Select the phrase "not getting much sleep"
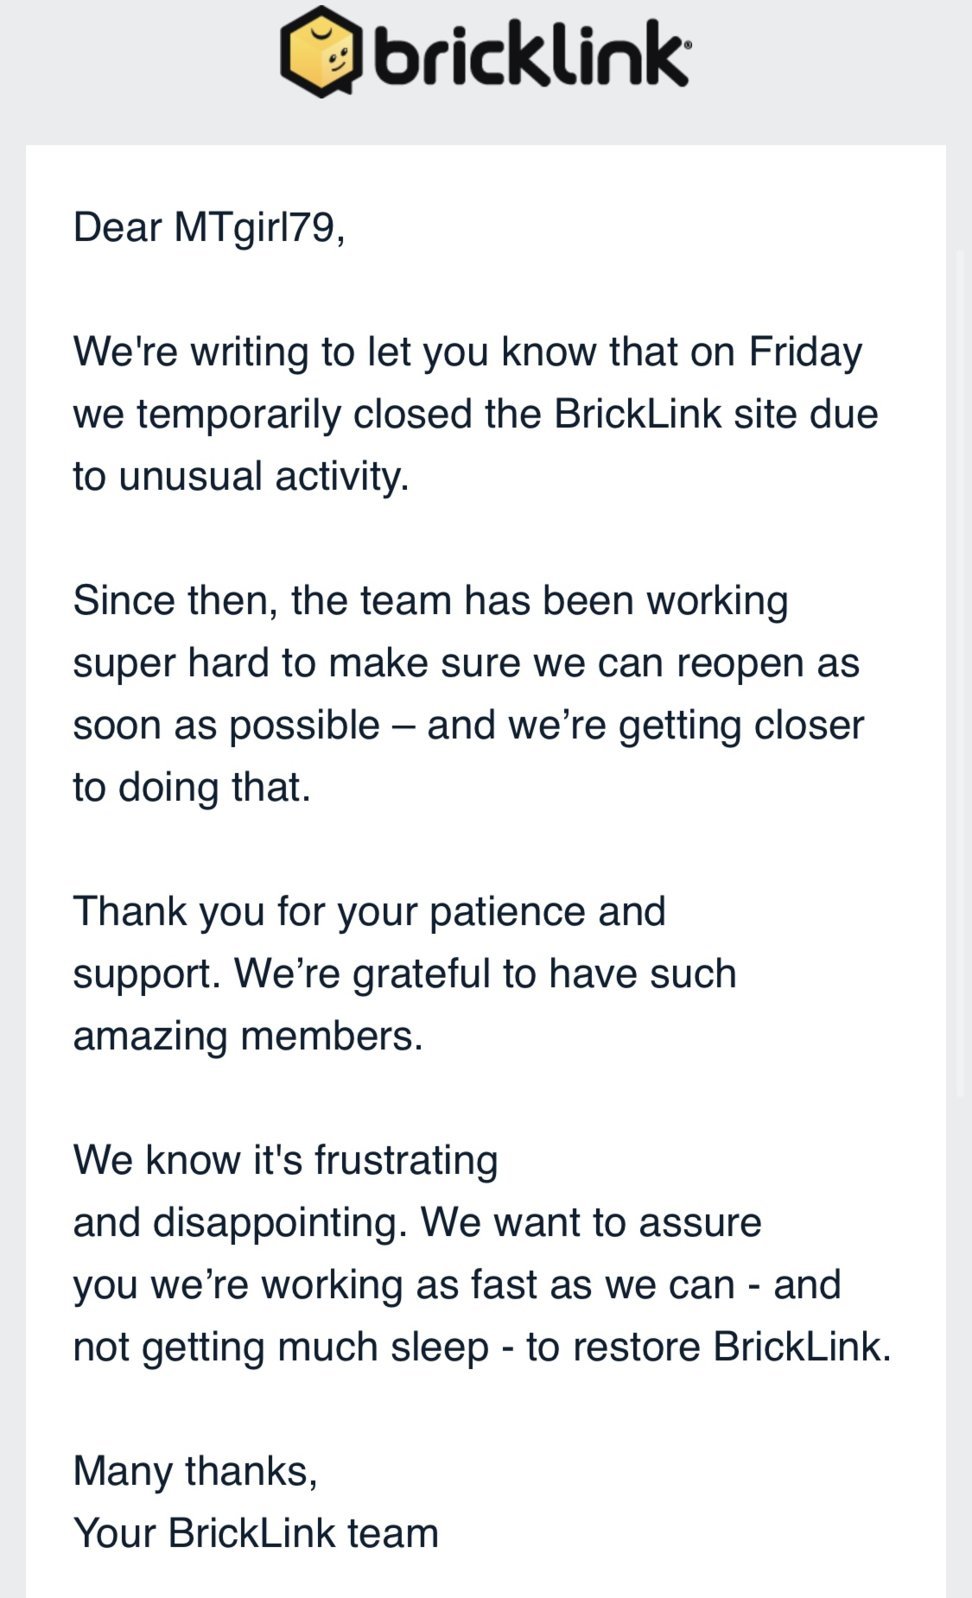Screen dimensions: 972x1598 click(281, 1347)
